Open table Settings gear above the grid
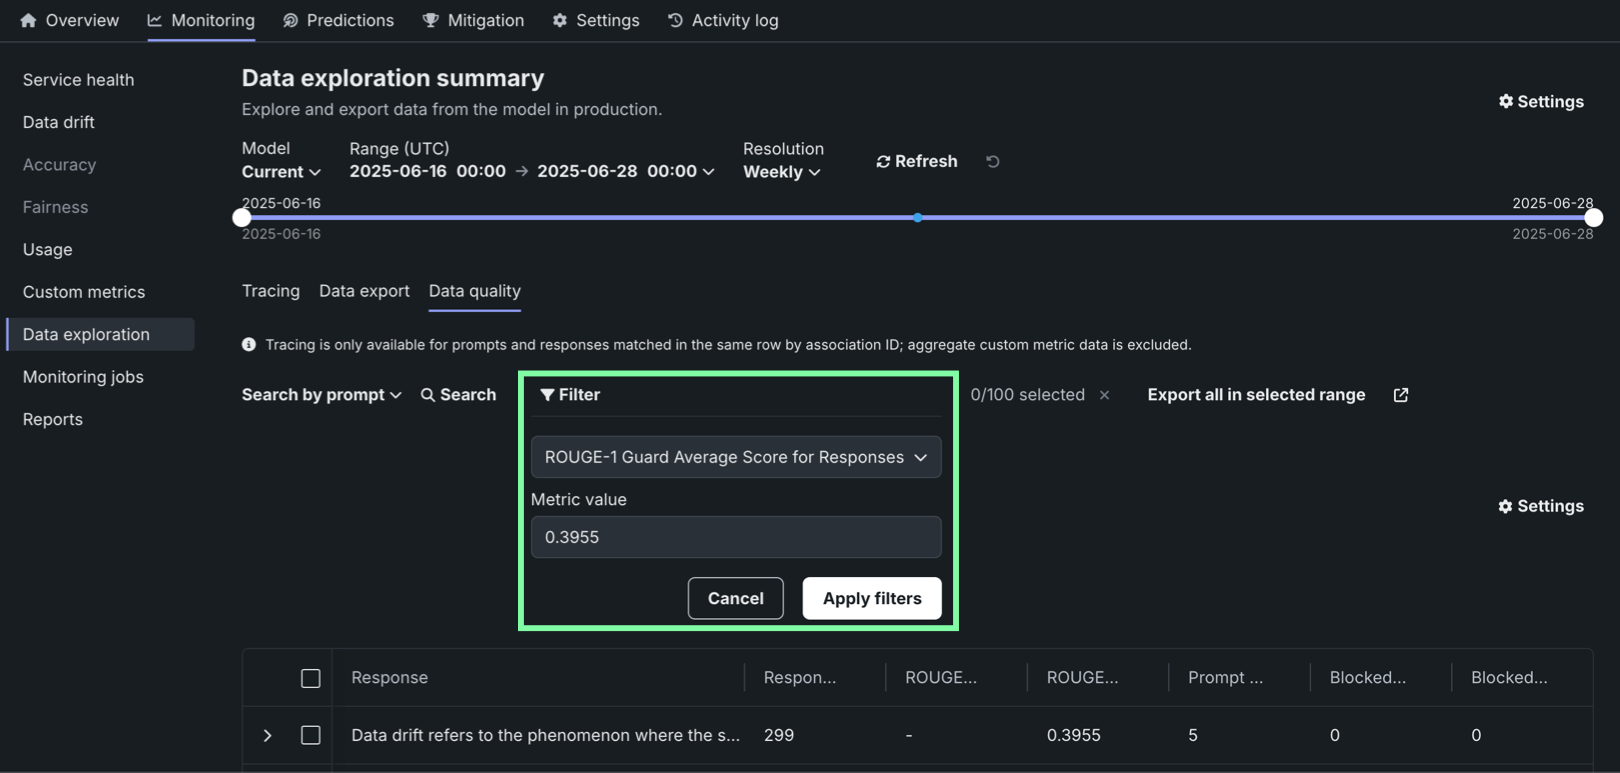This screenshot has width=1620, height=773. coord(1505,507)
